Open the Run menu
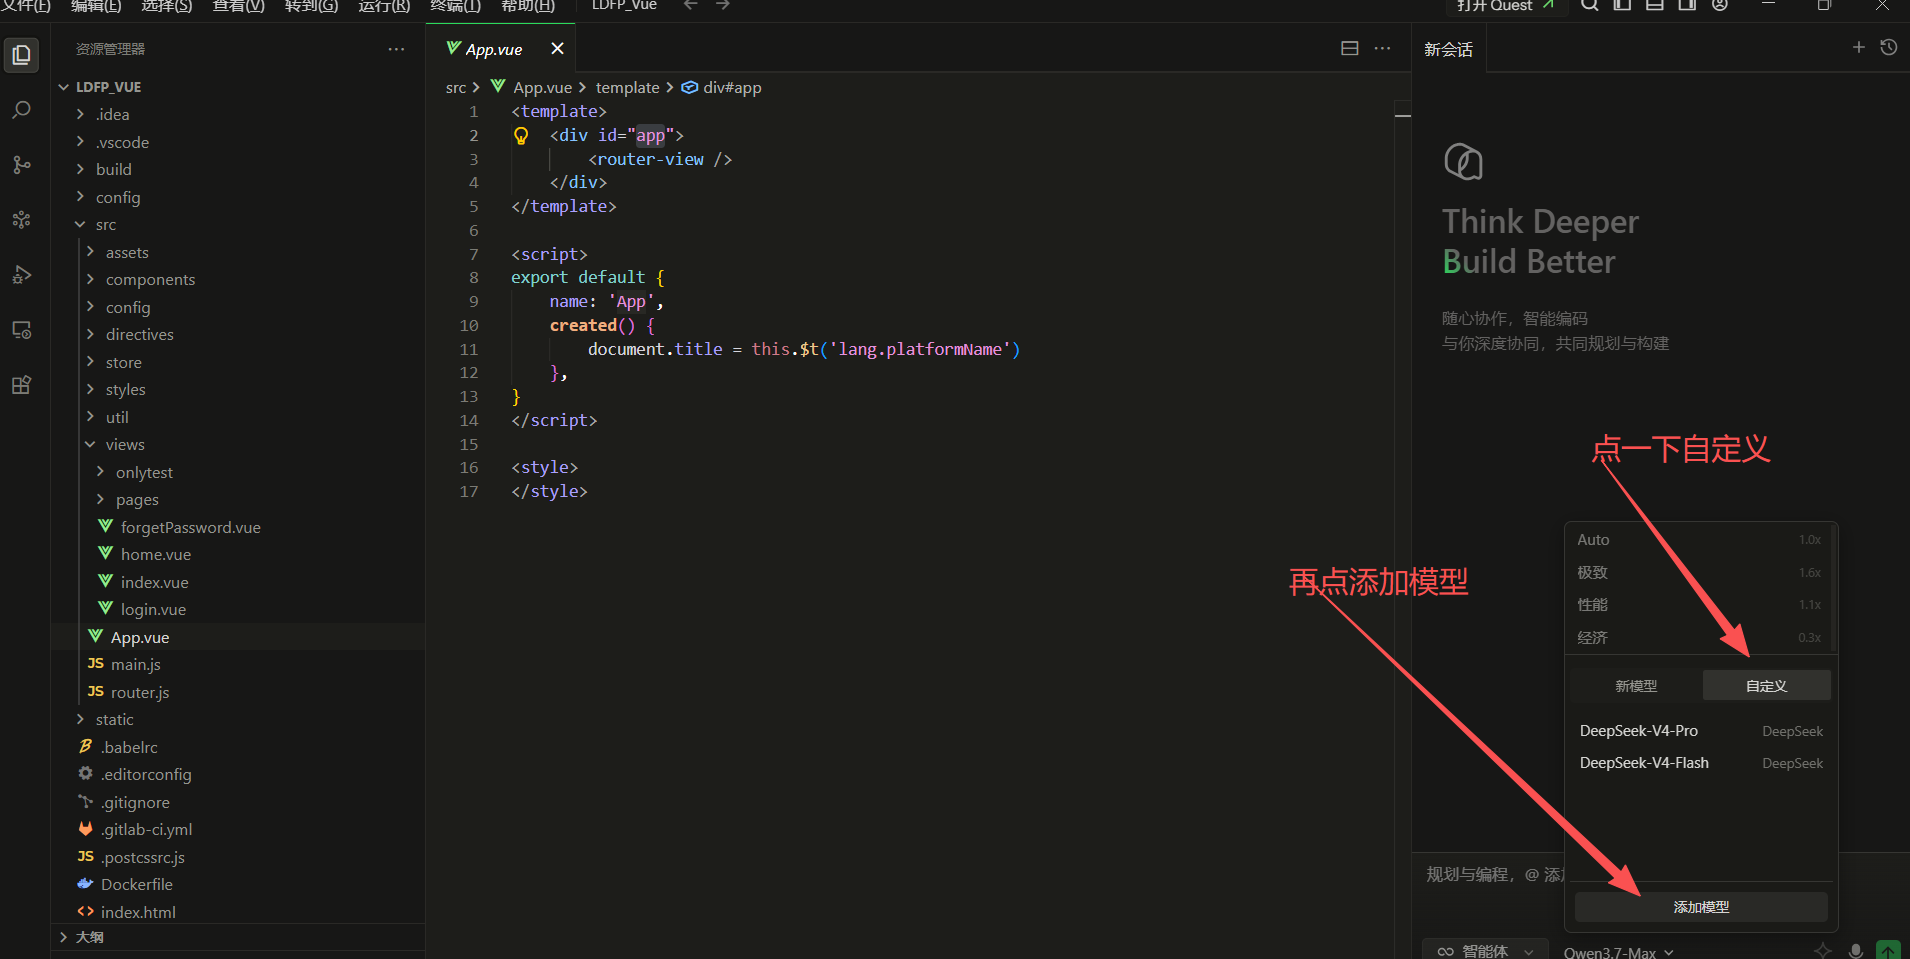This screenshot has width=1910, height=959. pos(384,6)
